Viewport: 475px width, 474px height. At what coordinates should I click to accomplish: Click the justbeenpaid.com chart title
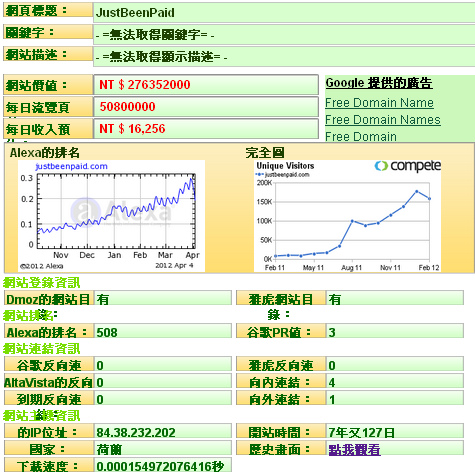point(71,166)
